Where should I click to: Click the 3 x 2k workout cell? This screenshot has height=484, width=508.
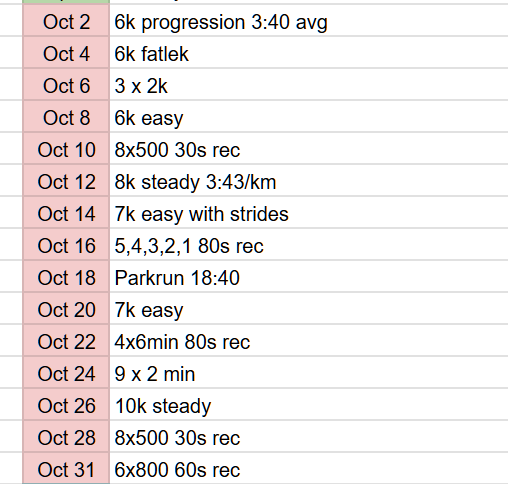[x=309, y=84]
